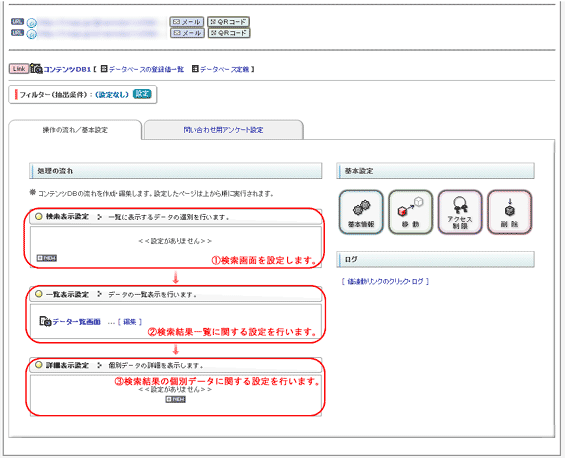This screenshot has height=458, width=565.
Task: Click the second メール button
Action: point(187,33)
